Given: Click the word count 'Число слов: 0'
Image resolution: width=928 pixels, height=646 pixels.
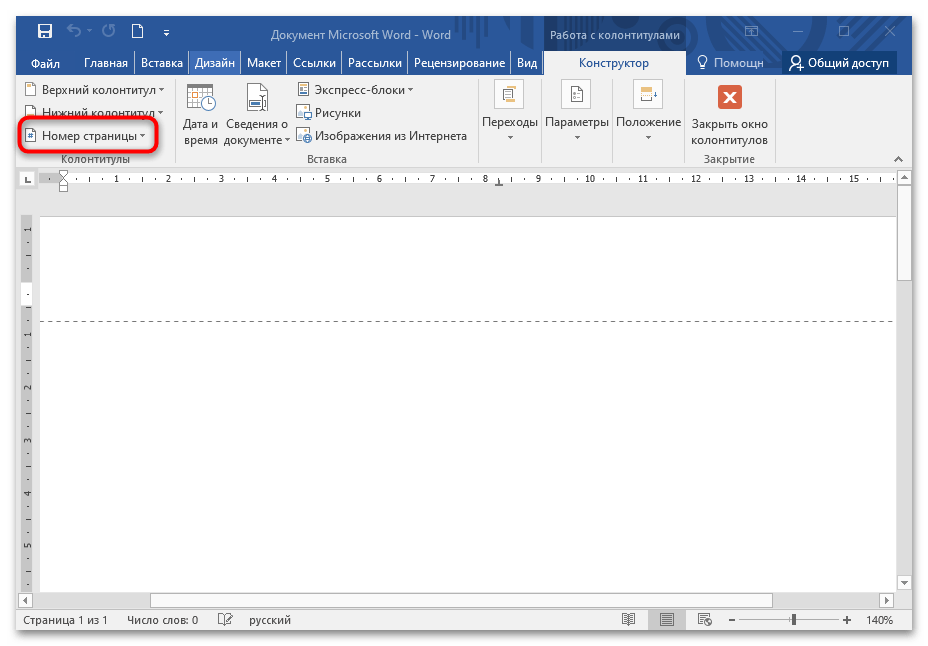Looking at the screenshot, I should pyautogui.click(x=162, y=620).
